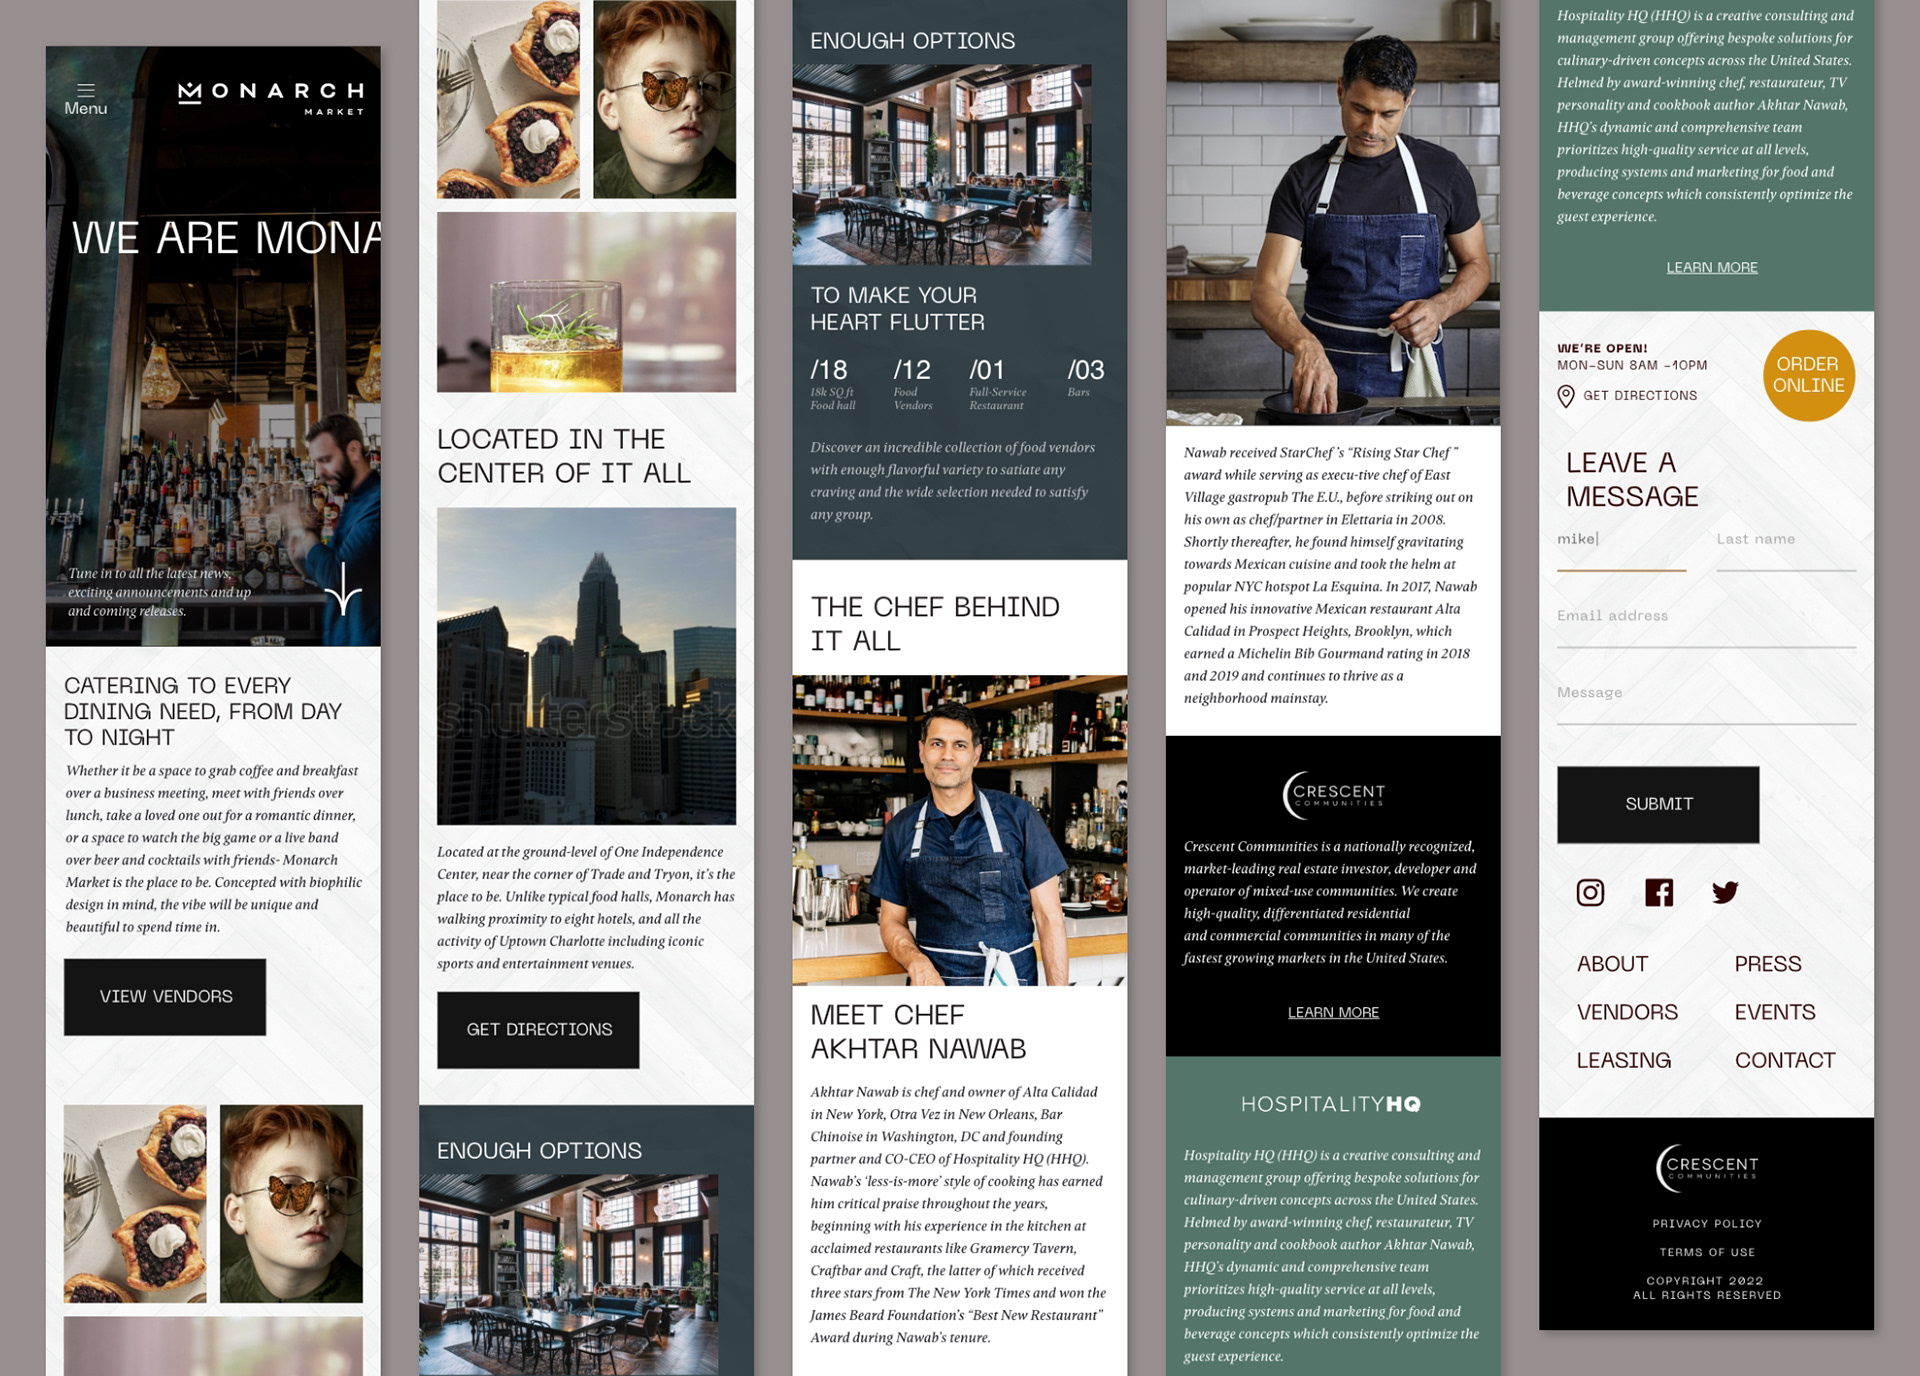Click GET DIRECTIONS link near opening hours
Viewport: 1920px width, 1376px height.
click(x=1640, y=396)
